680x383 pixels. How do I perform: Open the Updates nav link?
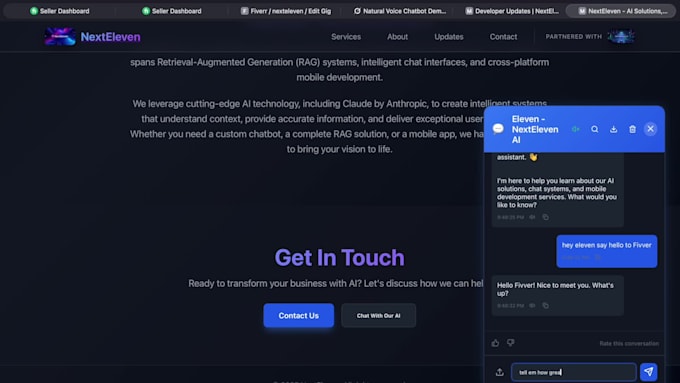pyautogui.click(x=449, y=37)
